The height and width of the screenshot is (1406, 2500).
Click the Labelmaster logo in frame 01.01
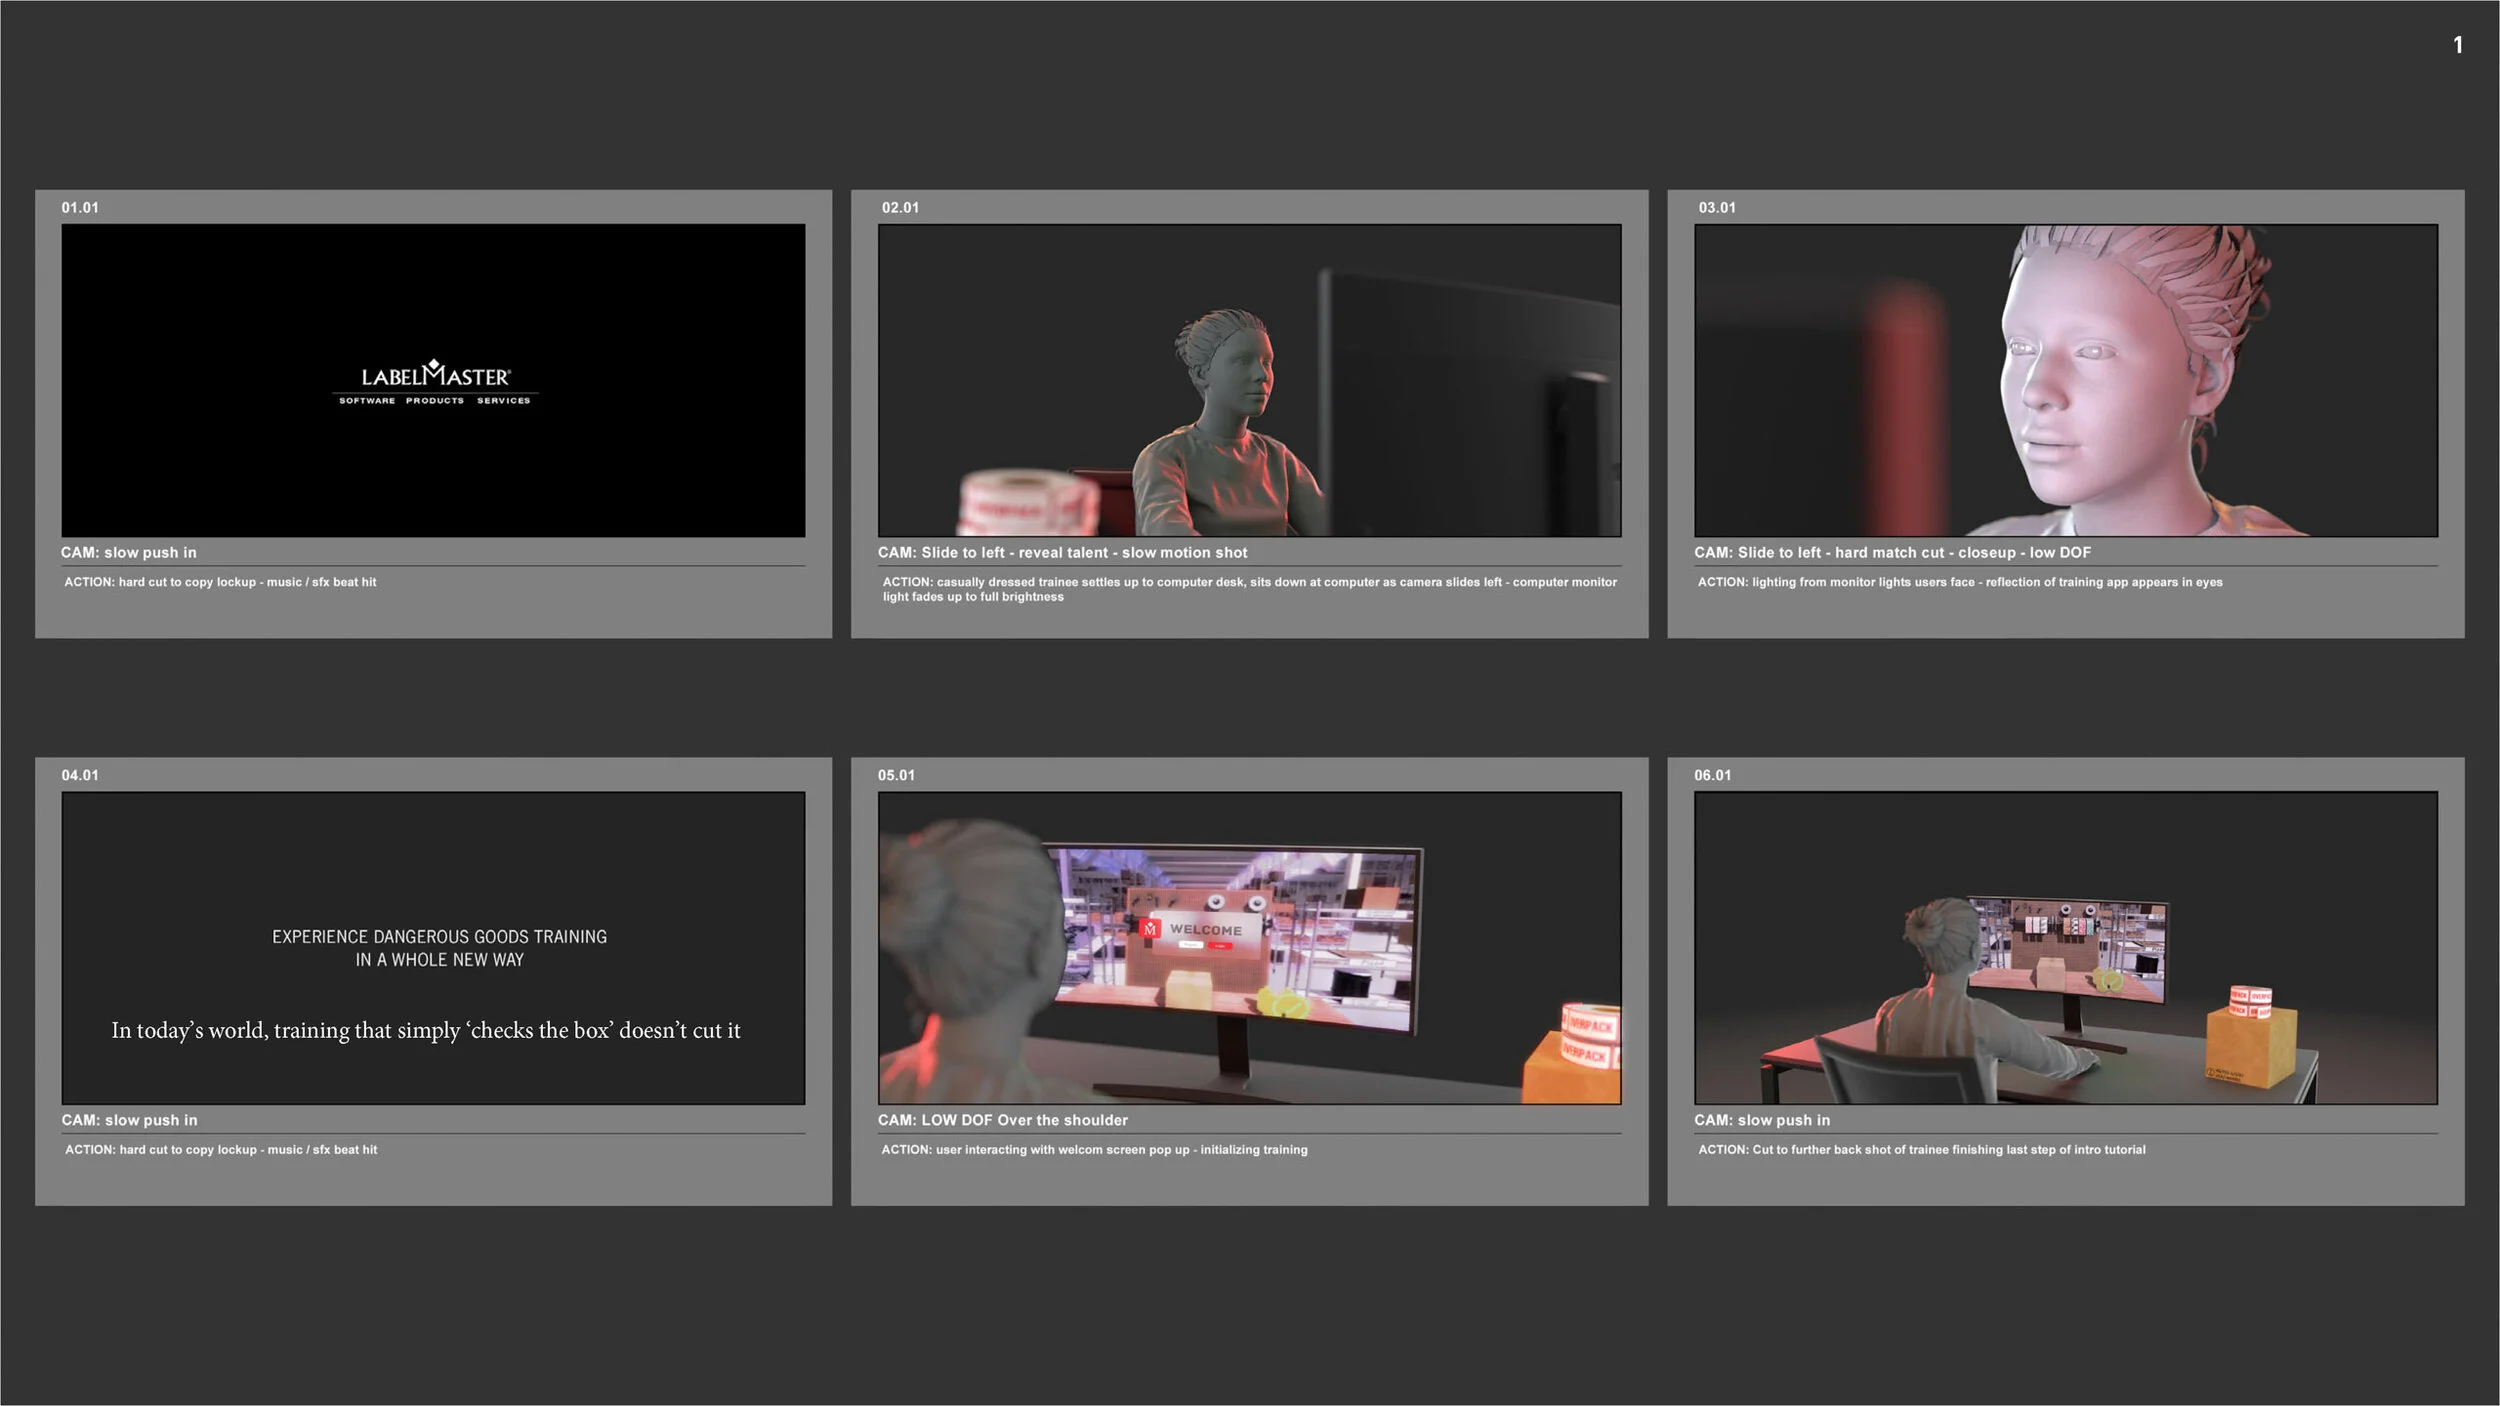435,382
